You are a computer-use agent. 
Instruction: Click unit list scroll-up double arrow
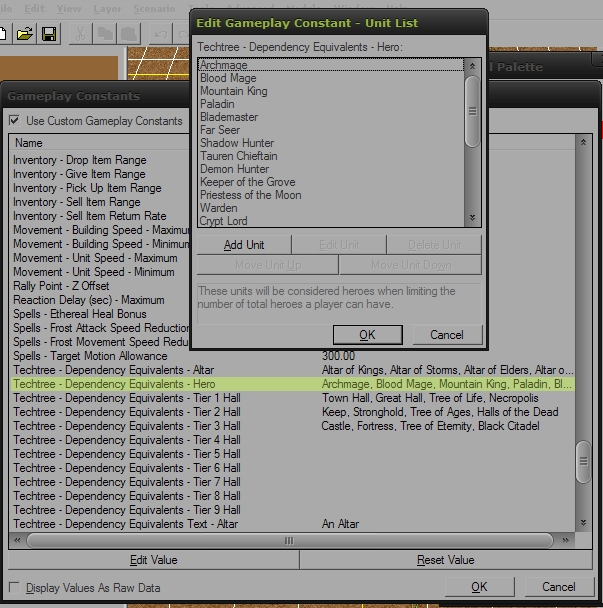472,66
